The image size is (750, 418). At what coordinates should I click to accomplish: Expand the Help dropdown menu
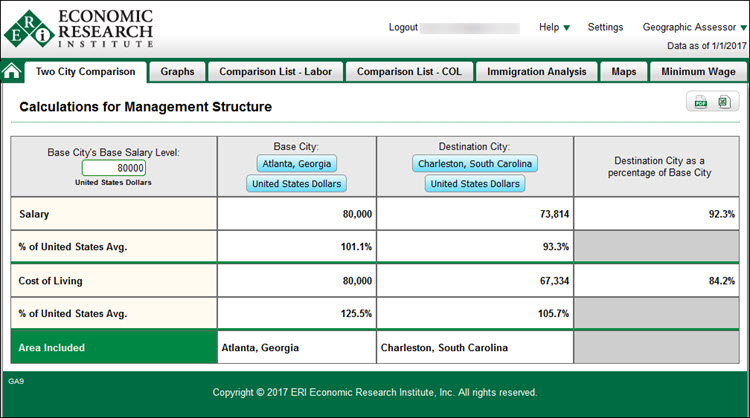[x=554, y=27]
